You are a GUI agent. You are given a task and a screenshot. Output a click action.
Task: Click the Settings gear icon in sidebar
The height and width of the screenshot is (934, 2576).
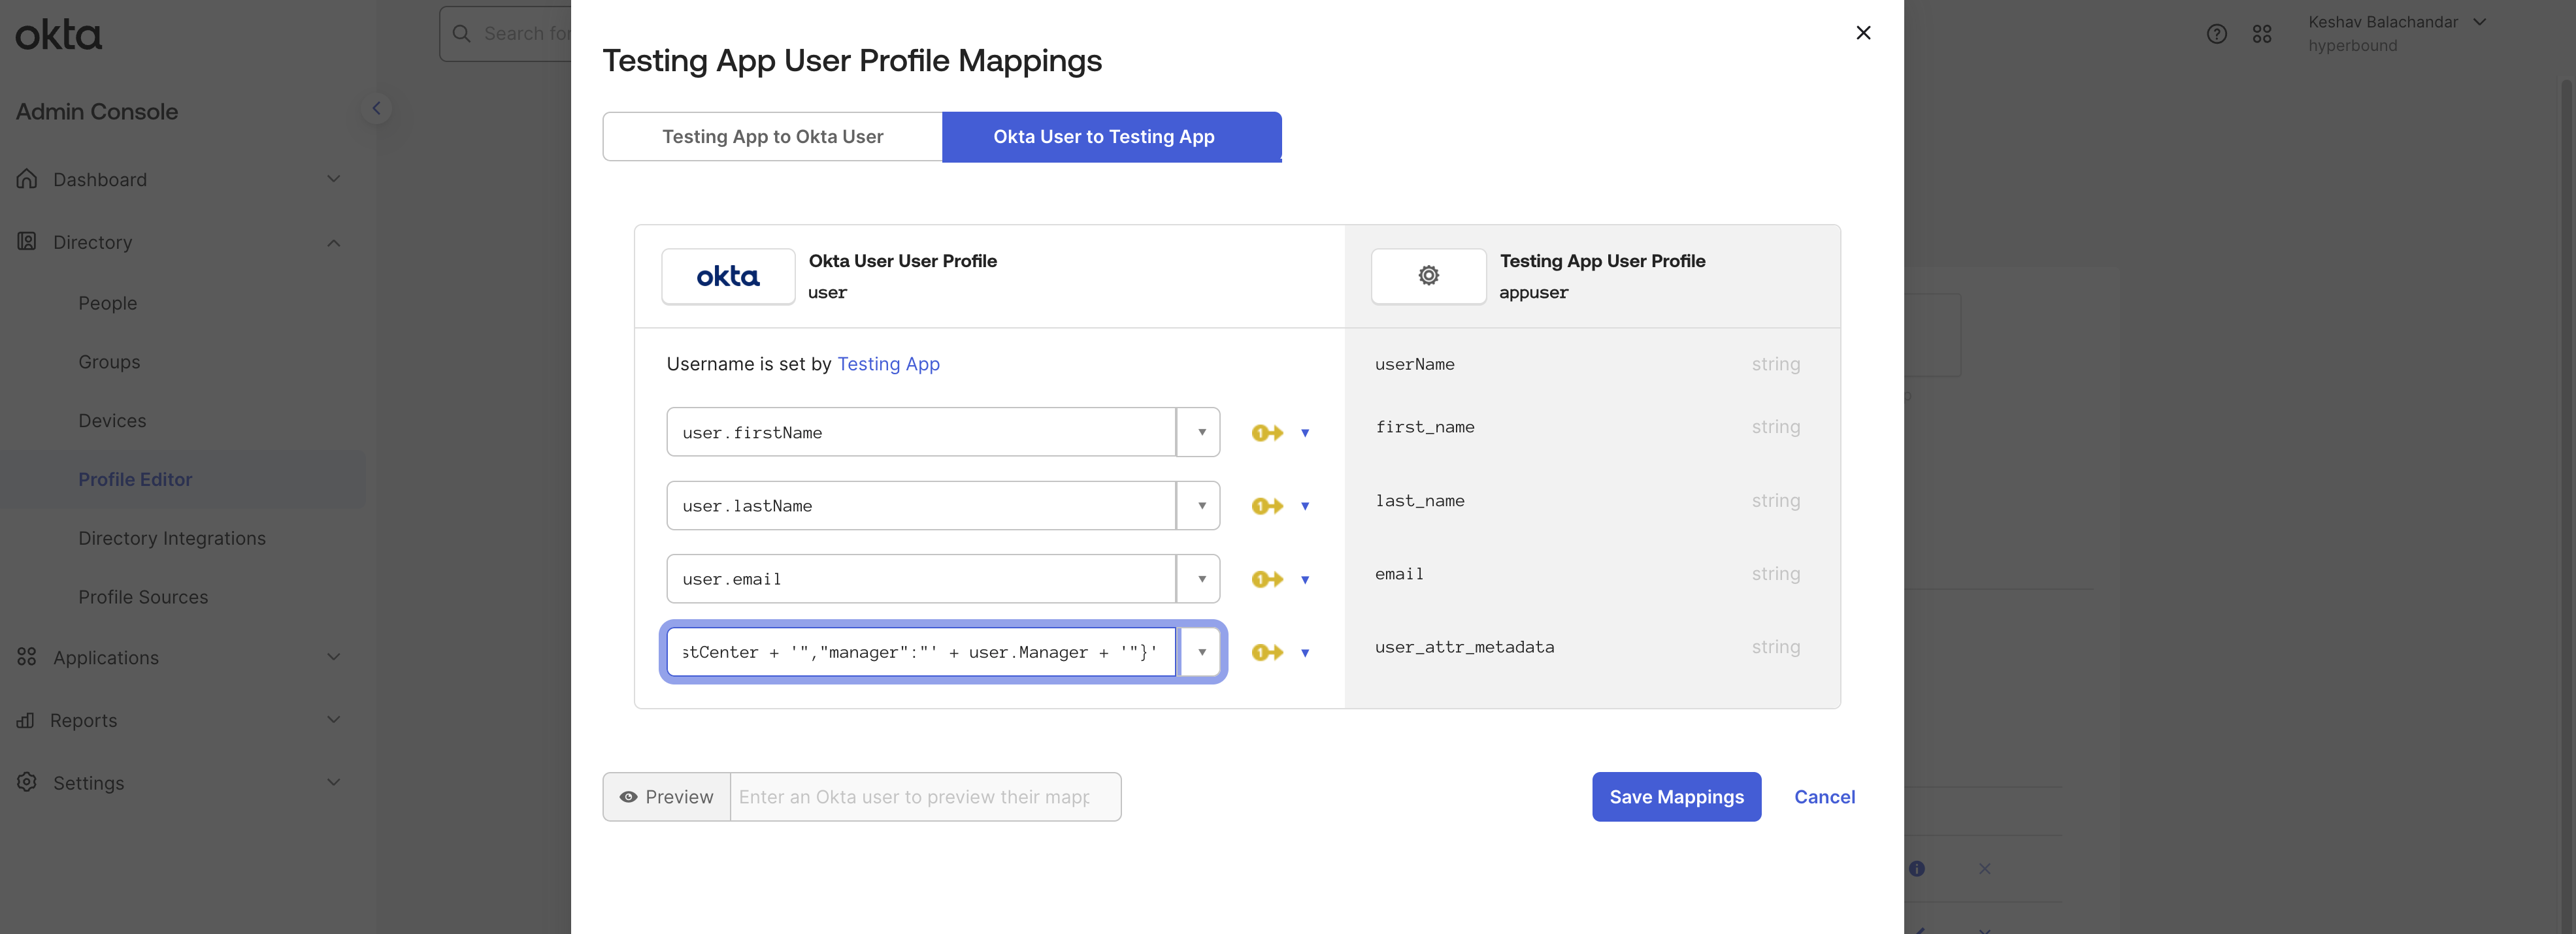click(27, 782)
